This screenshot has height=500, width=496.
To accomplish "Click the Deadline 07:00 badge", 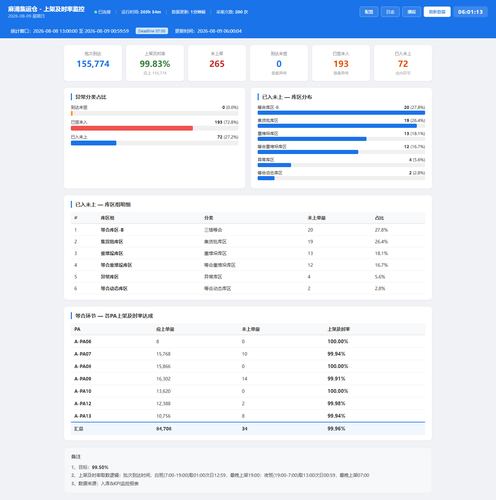I will tap(152, 31).
